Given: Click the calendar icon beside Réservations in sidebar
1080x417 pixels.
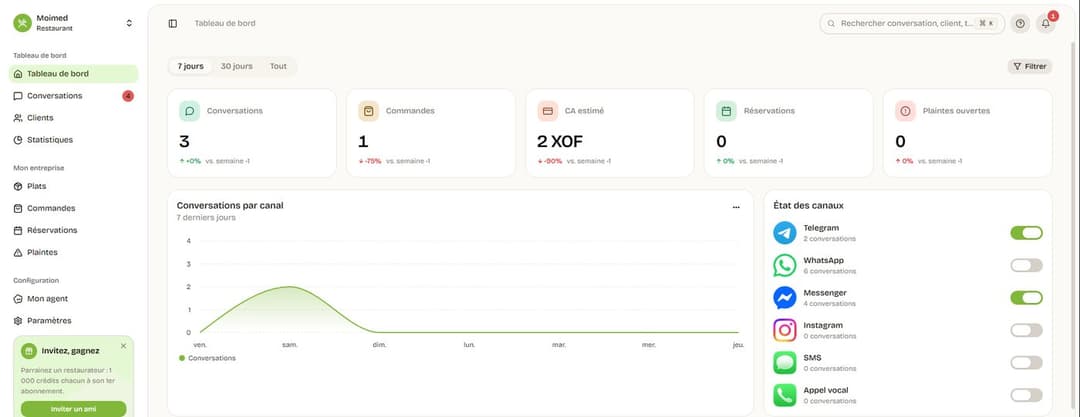Looking at the screenshot, I should (18, 230).
